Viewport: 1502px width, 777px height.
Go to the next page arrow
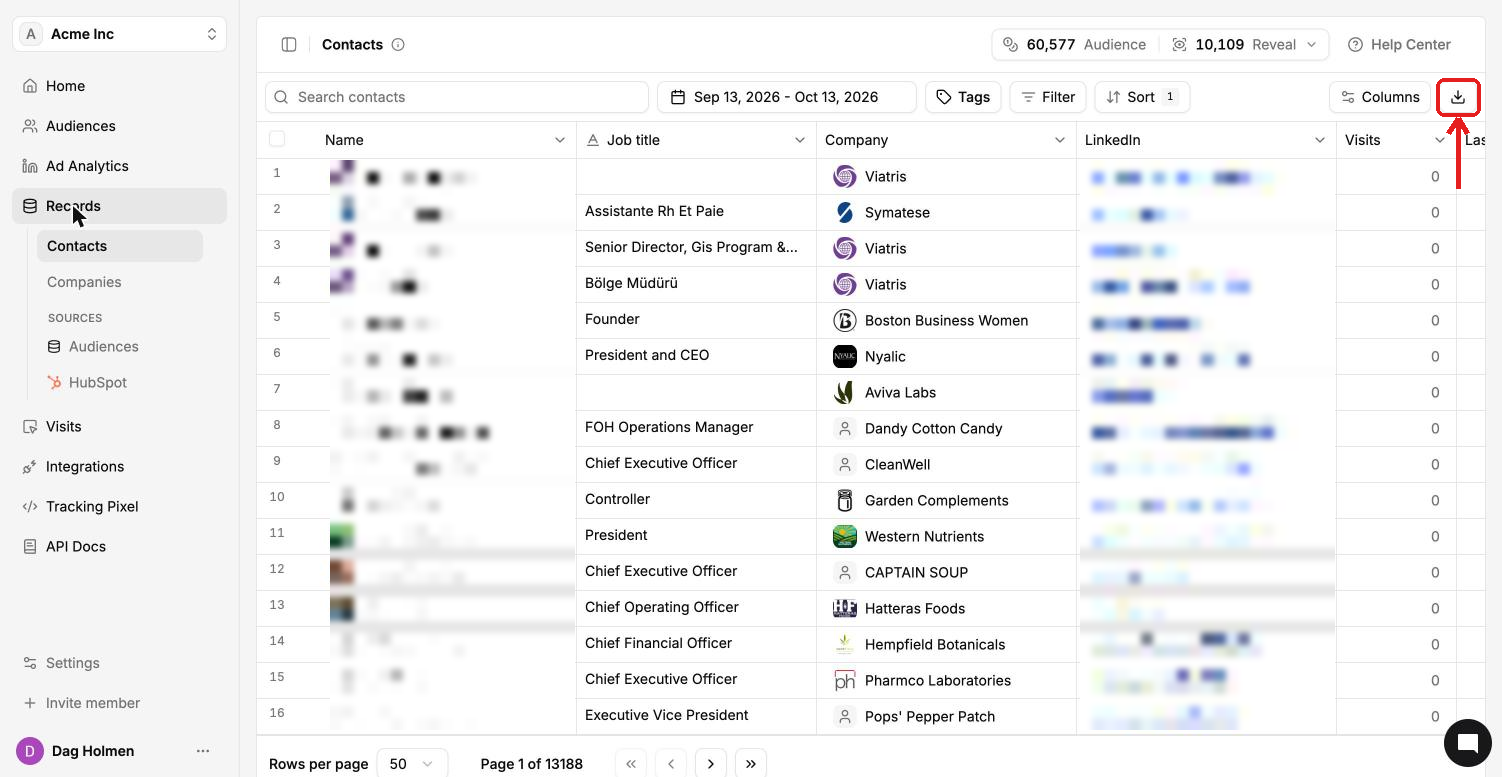(711, 764)
